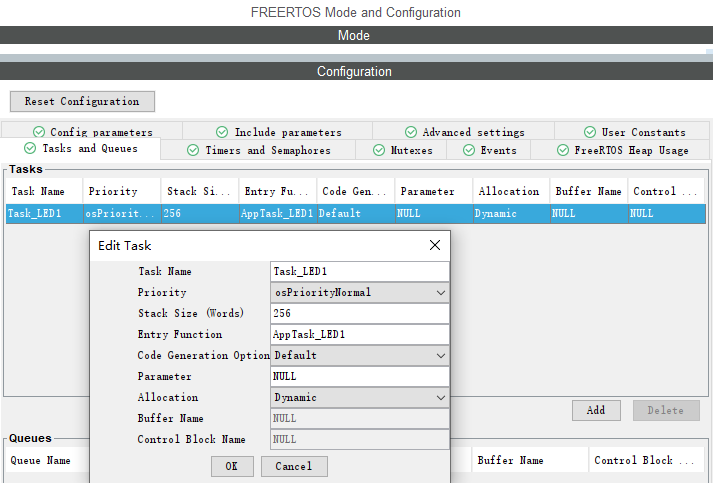Viewport: 713px width, 483px height.
Task: Show the FreeRTOS Heap Usage tab
Action: pos(620,150)
